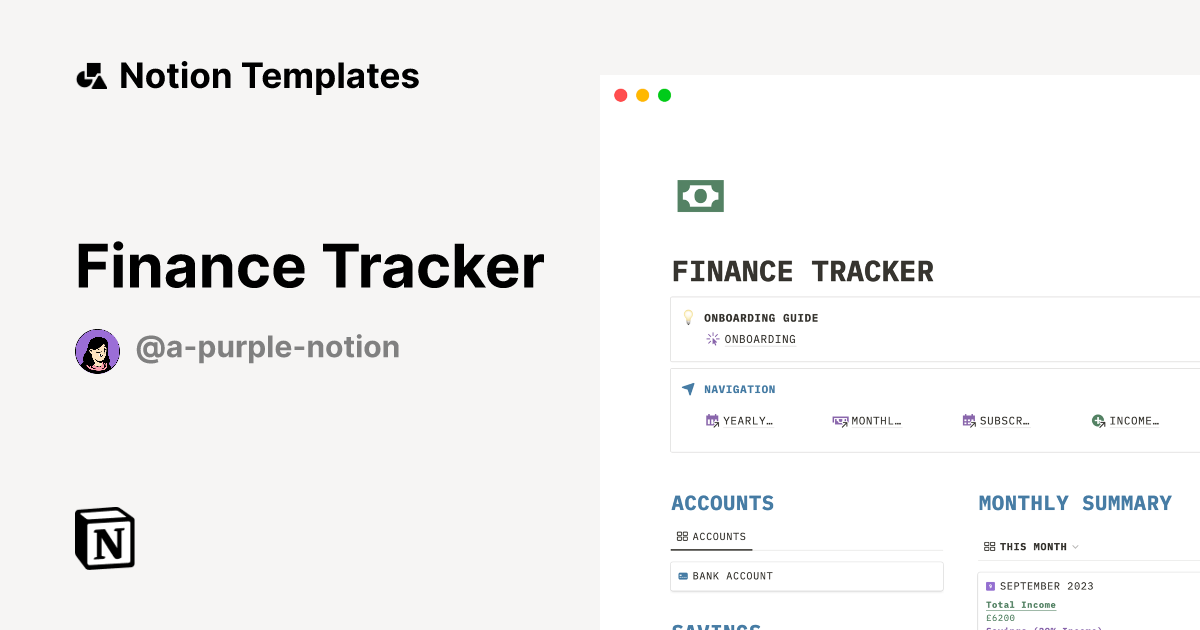The width and height of the screenshot is (1200, 630).
Task: Click the Notion Templates header logo
Action: pos(92,76)
